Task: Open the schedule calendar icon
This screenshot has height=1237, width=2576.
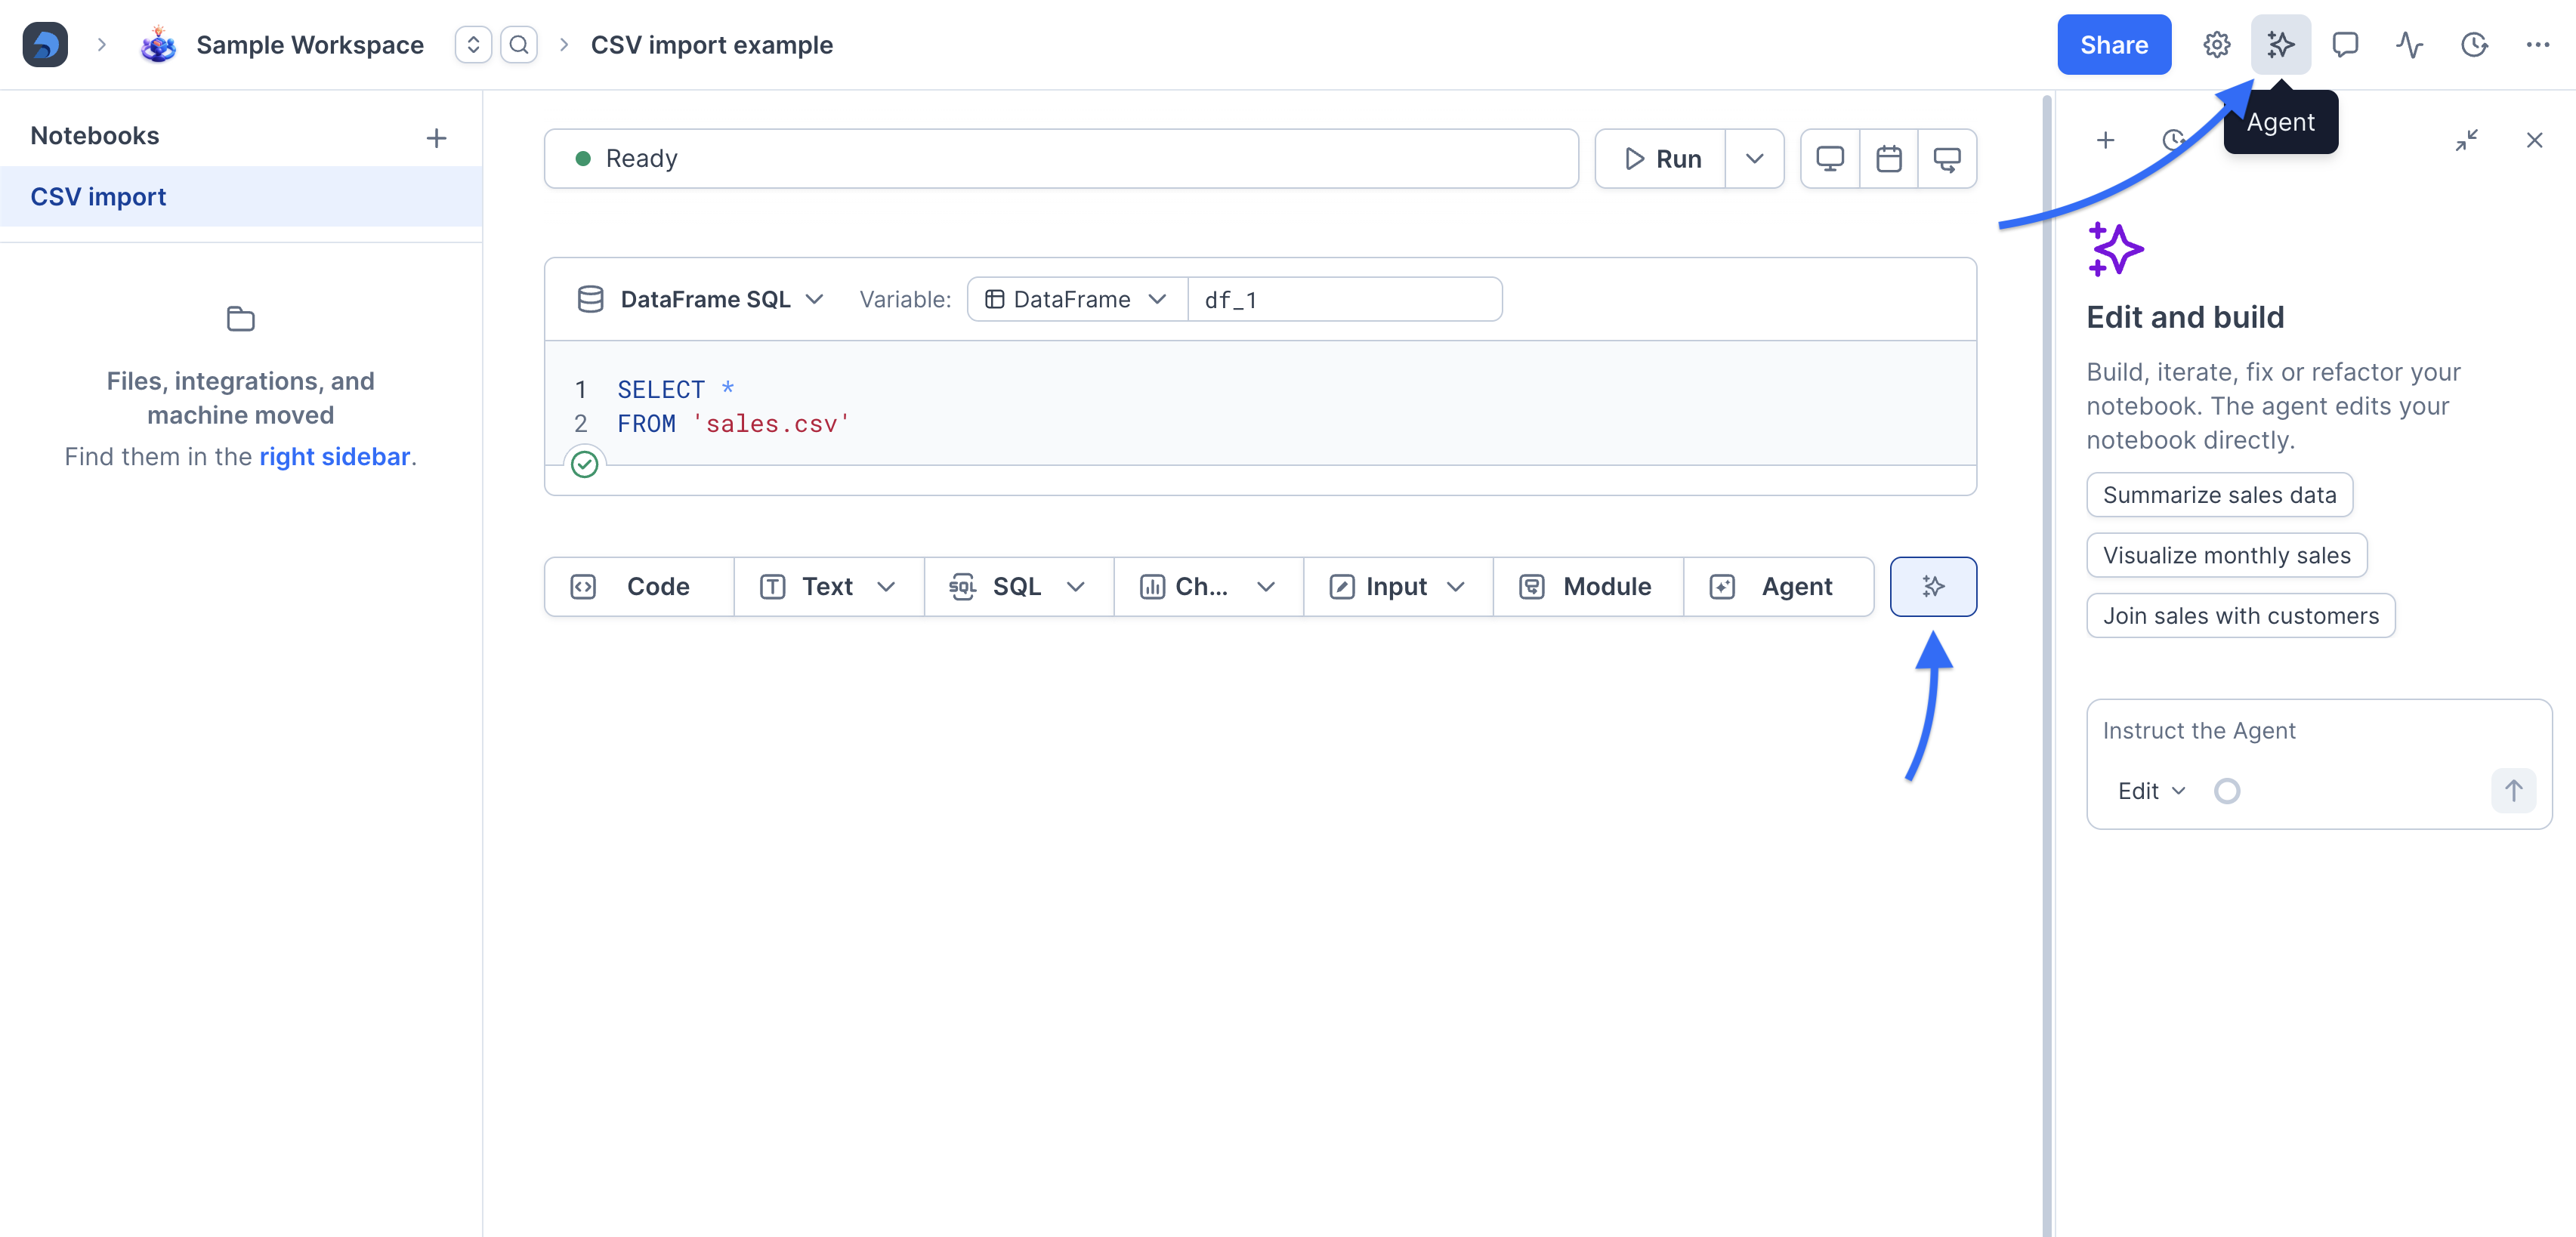Action: [1889, 159]
